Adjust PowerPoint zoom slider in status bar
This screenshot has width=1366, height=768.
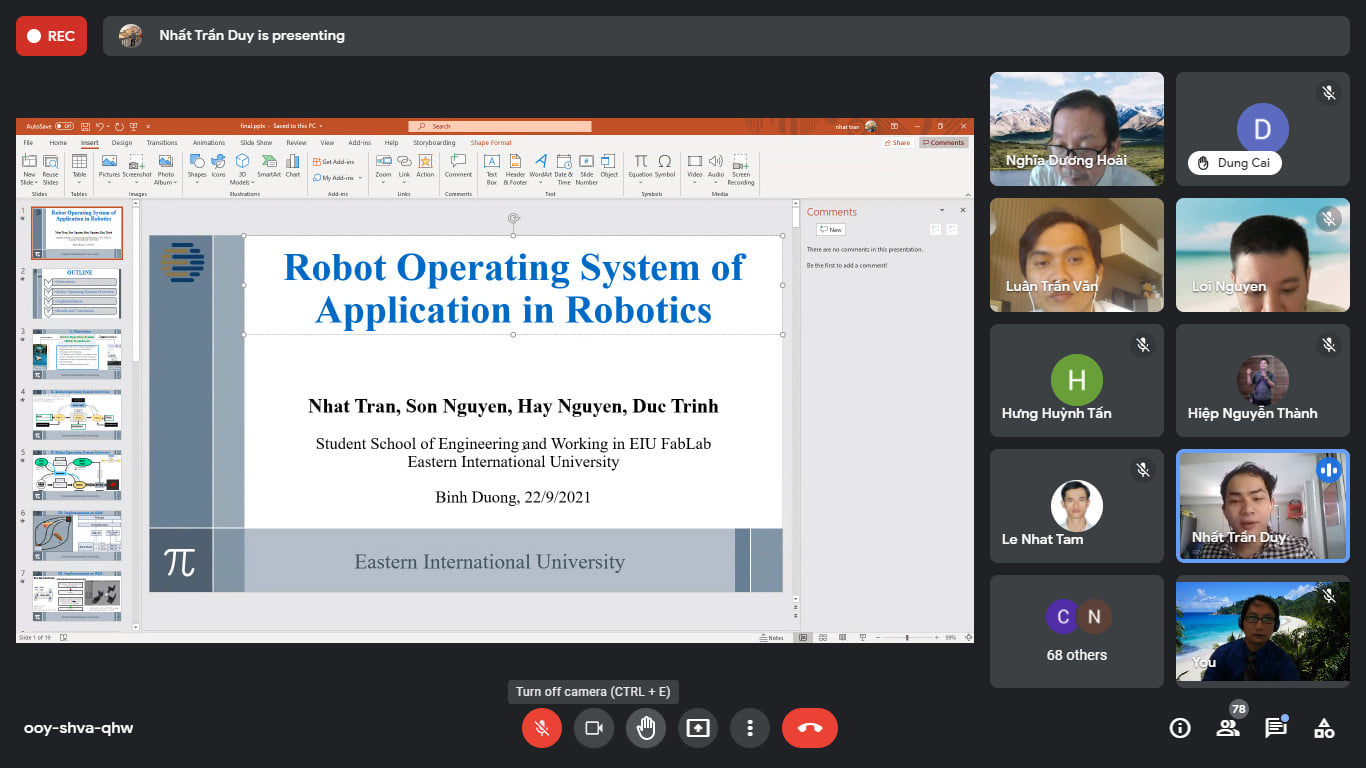[x=907, y=637]
